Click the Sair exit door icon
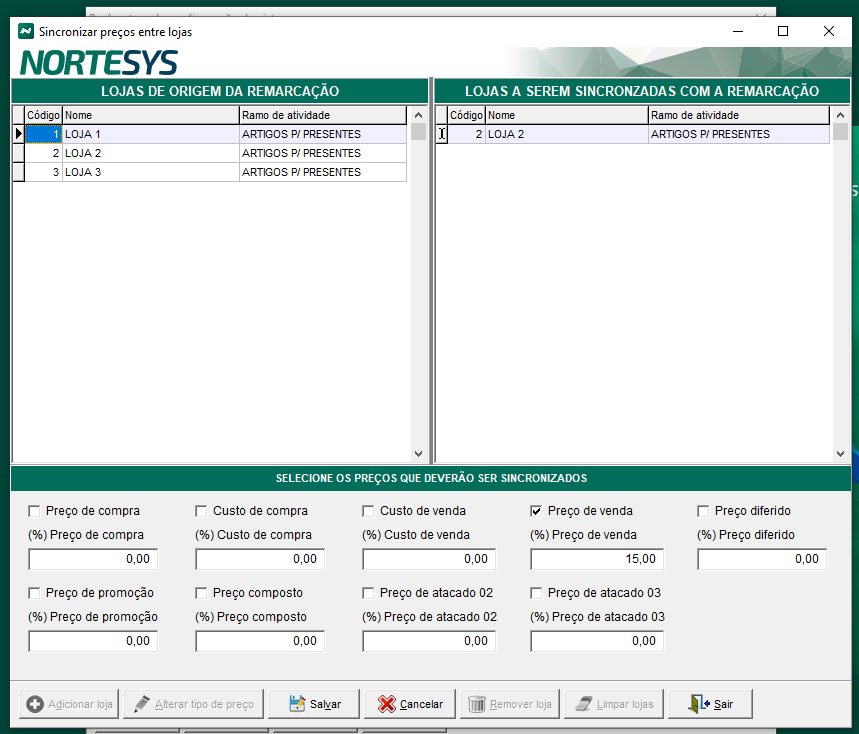The height and width of the screenshot is (734, 859). [699, 704]
